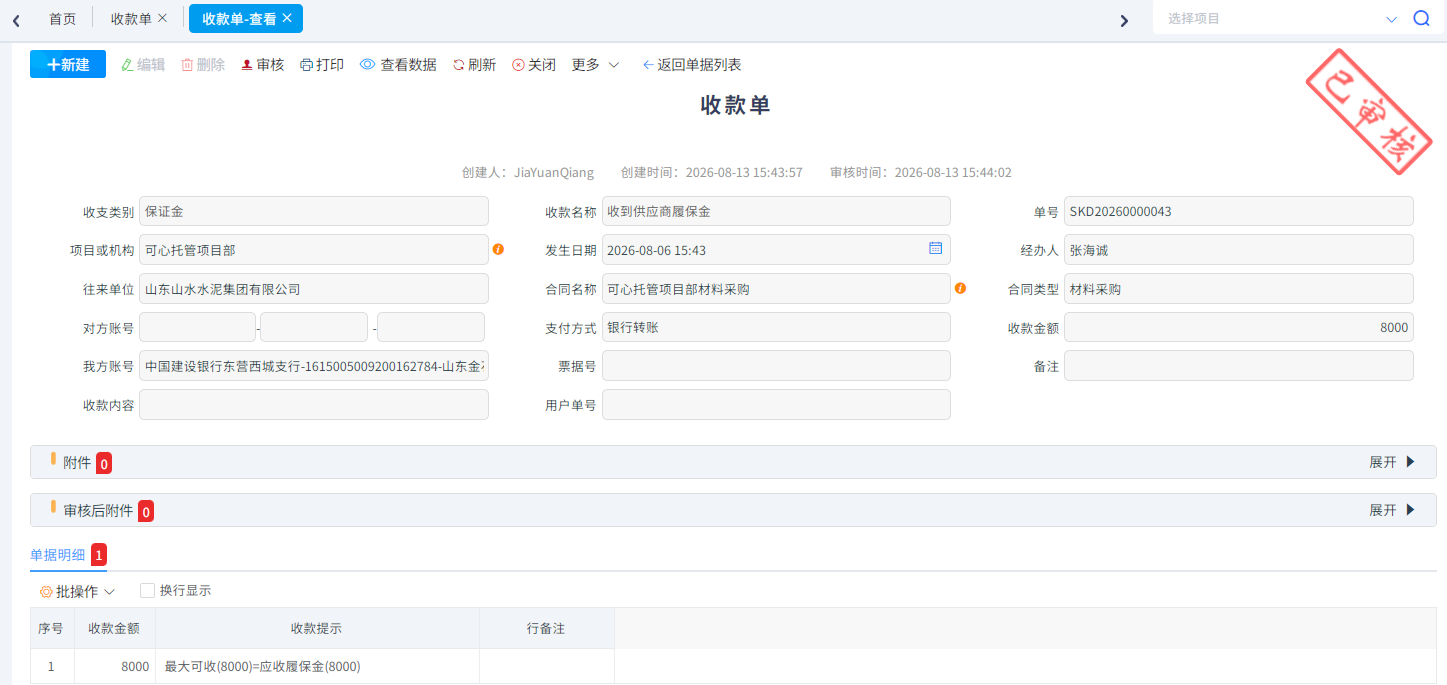Screen dimensions: 1447x685
Task: Click the 收支类别 field
Action: pos(314,211)
